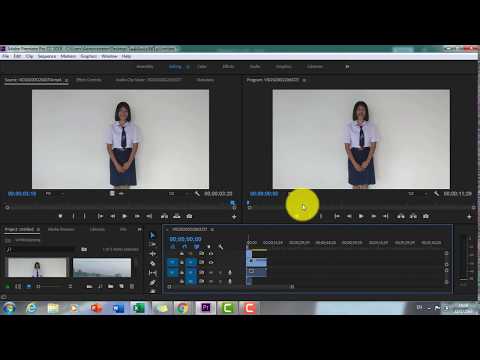Mark Out point in Source monitor

[x=85, y=216]
